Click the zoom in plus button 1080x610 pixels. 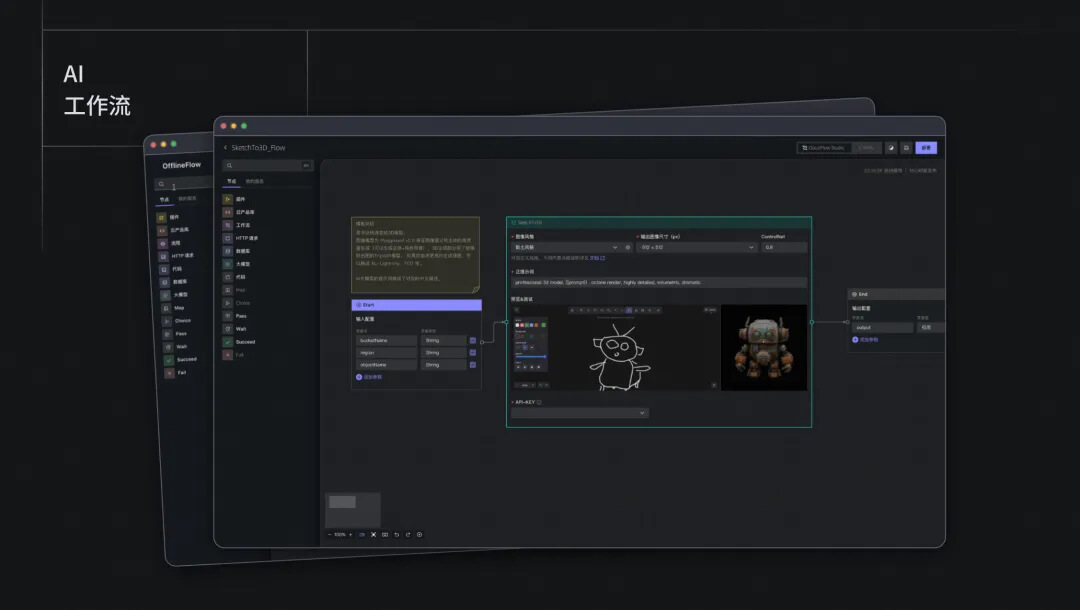tap(351, 534)
